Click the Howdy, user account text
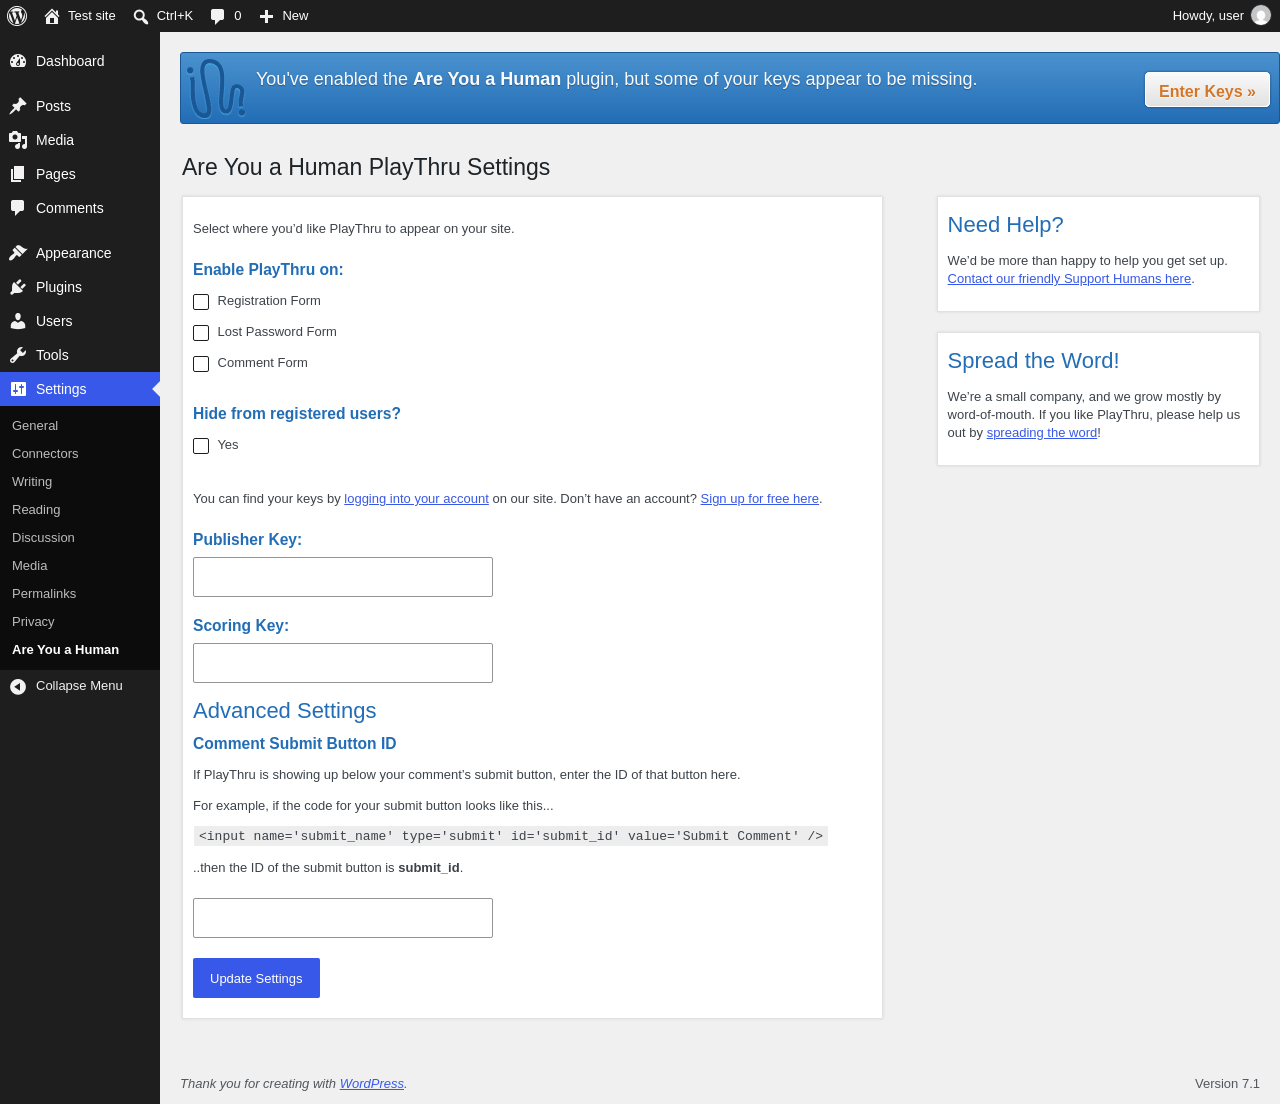The height and width of the screenshot is (1104, 1280). tap(1208, 16)
